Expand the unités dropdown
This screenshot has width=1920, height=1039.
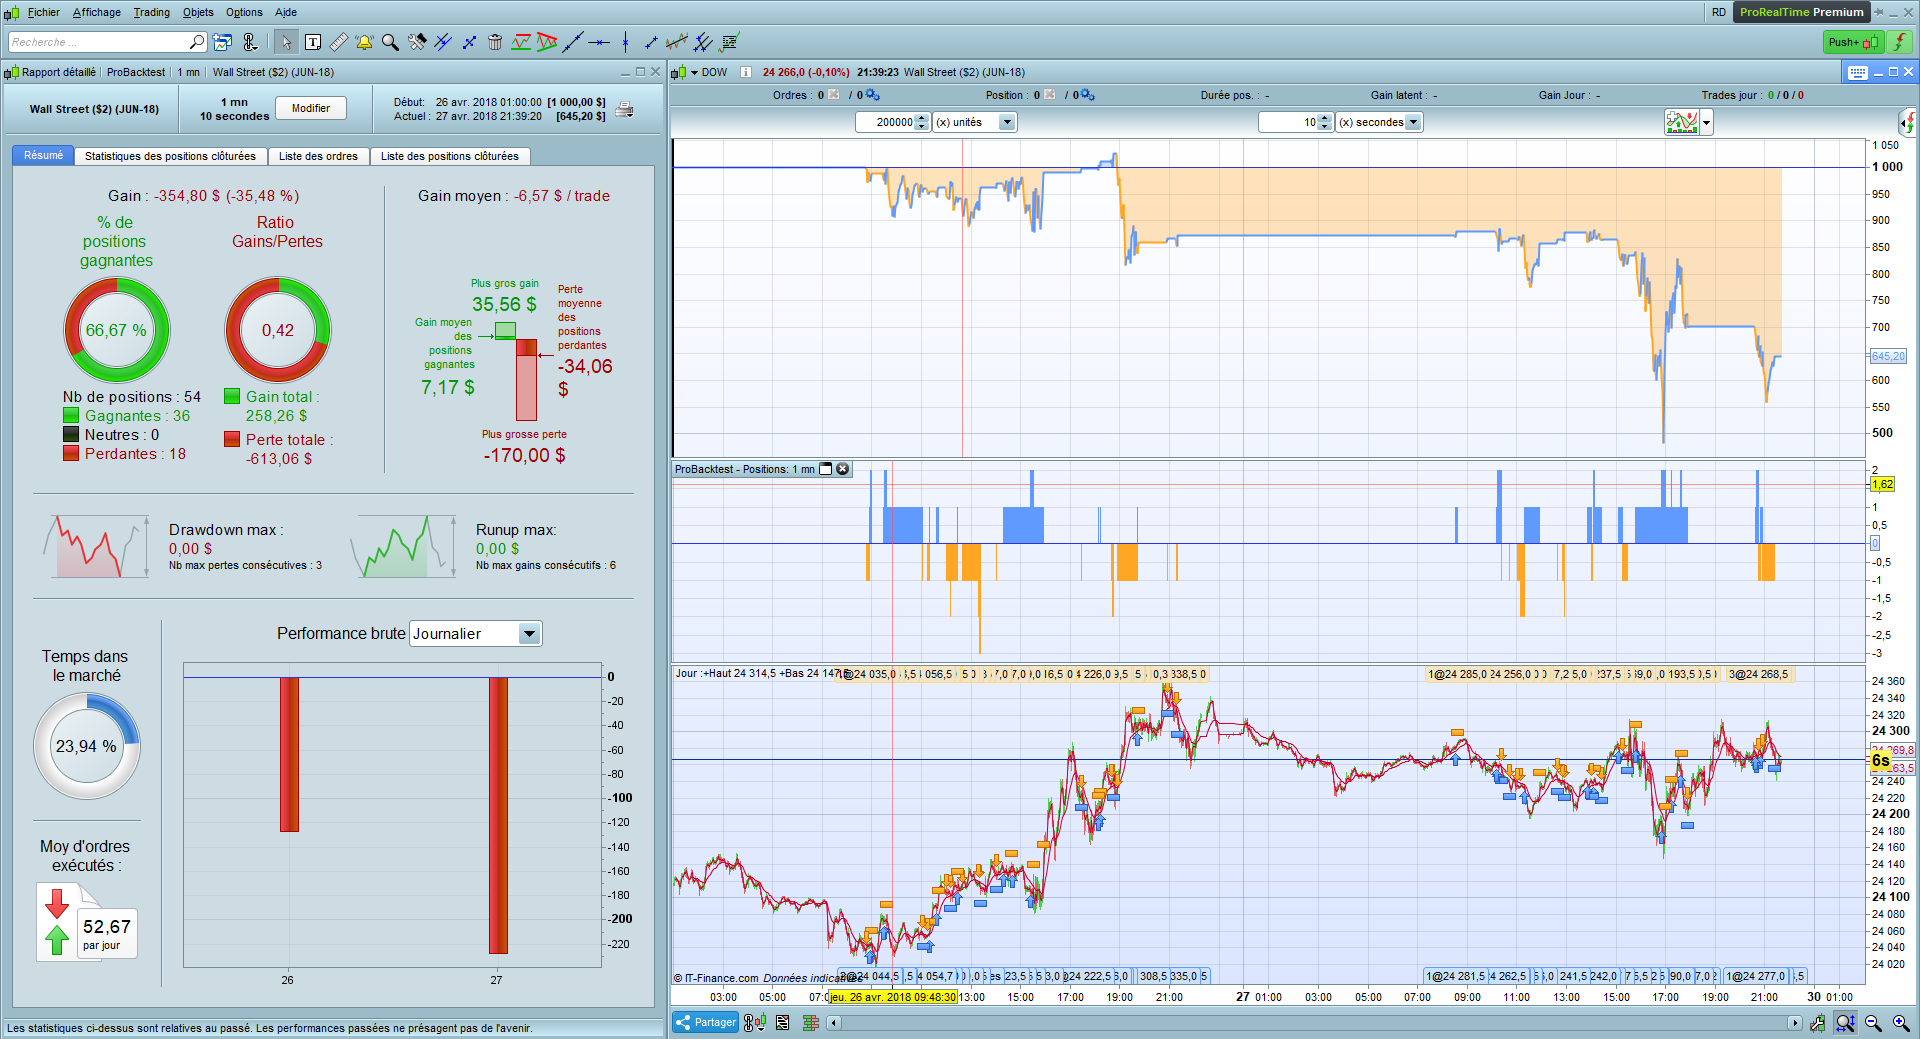(x=1007, y=122)
